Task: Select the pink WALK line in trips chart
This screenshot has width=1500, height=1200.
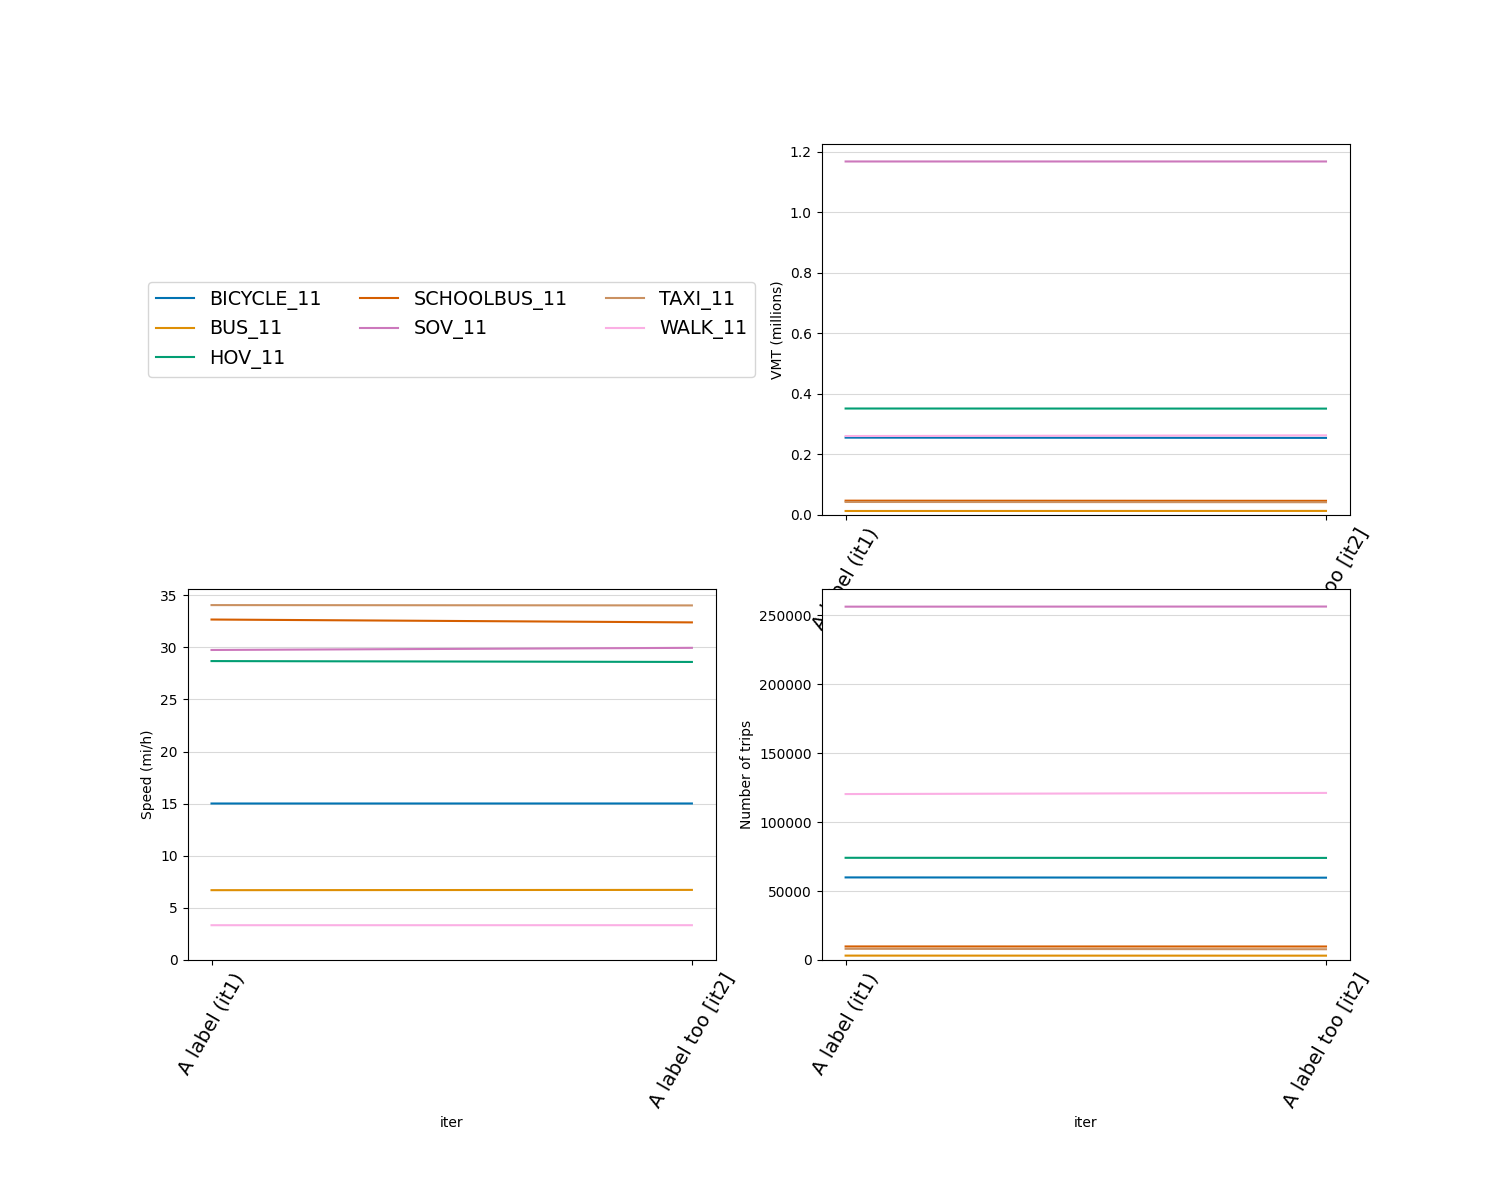Action: [x=1085, y=793]
